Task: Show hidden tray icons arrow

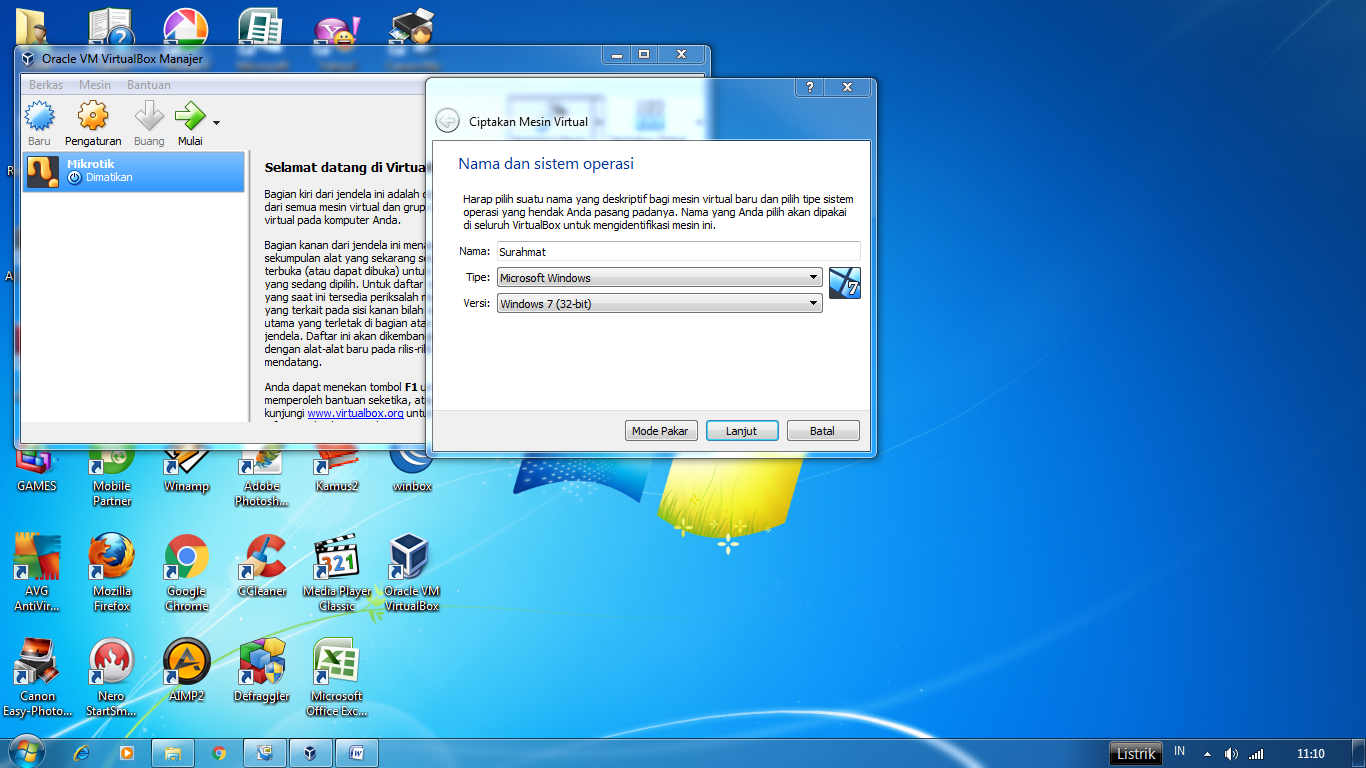Action: 1207,754
